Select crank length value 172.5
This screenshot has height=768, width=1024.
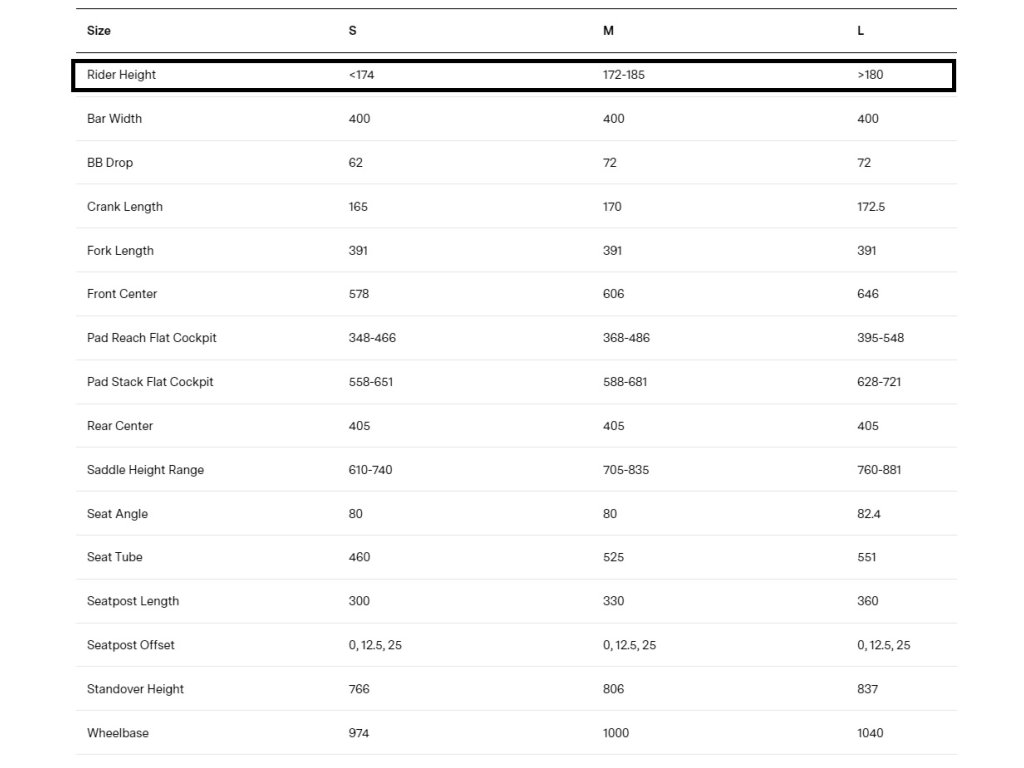point(871,207)
